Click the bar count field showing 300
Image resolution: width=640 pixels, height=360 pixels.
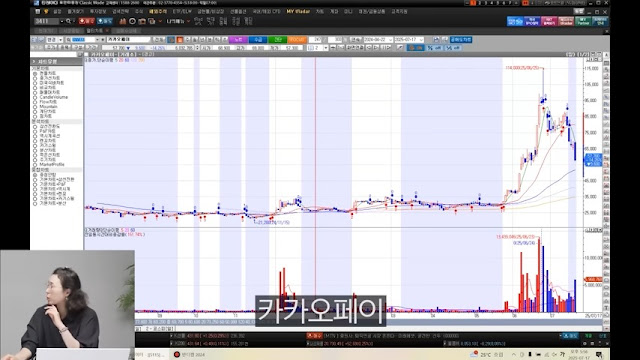pyautogui.click(x=335, y=40)
